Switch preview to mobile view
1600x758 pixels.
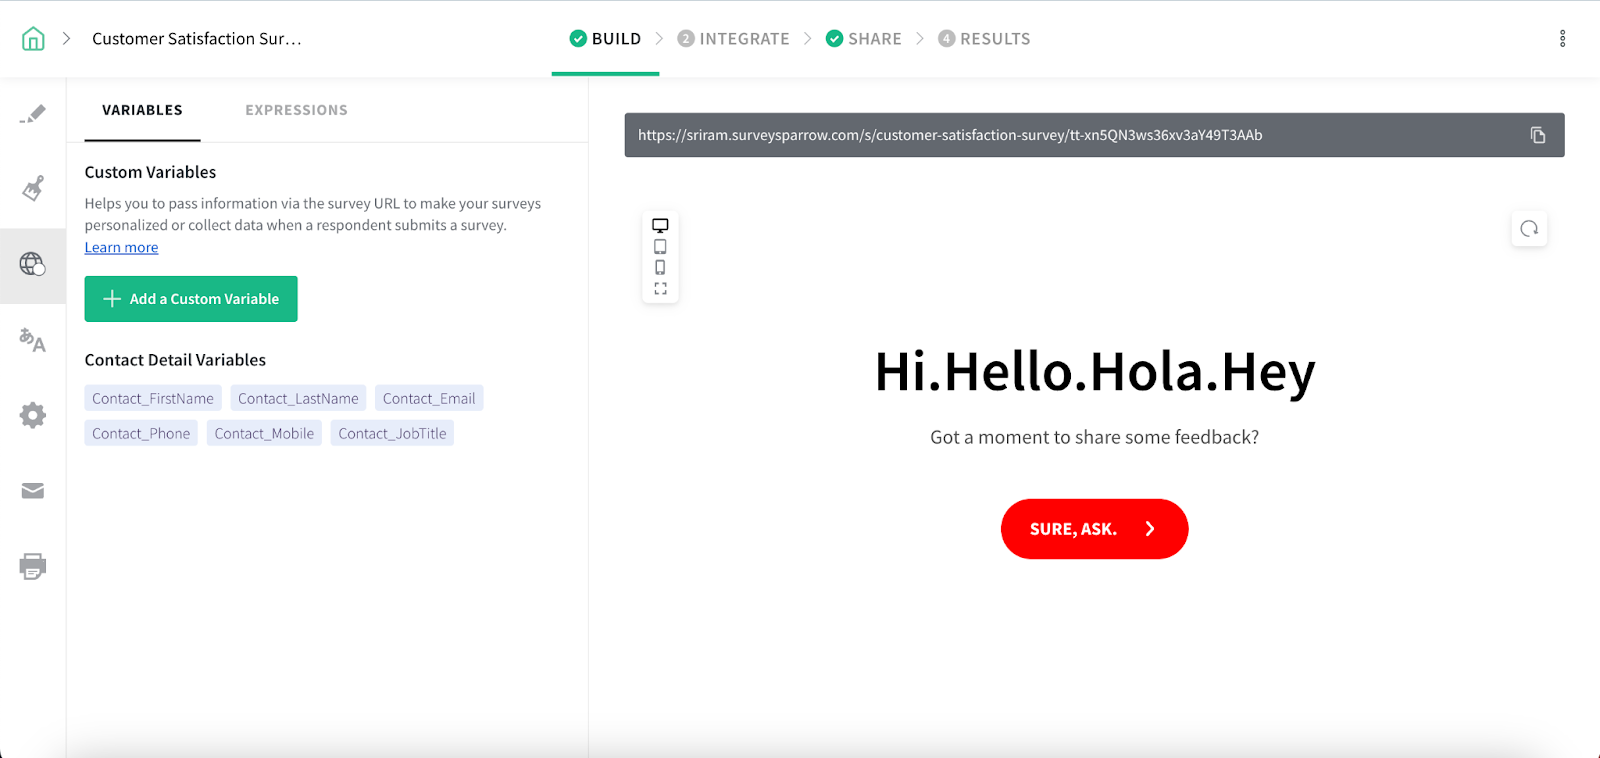point(660,268)
